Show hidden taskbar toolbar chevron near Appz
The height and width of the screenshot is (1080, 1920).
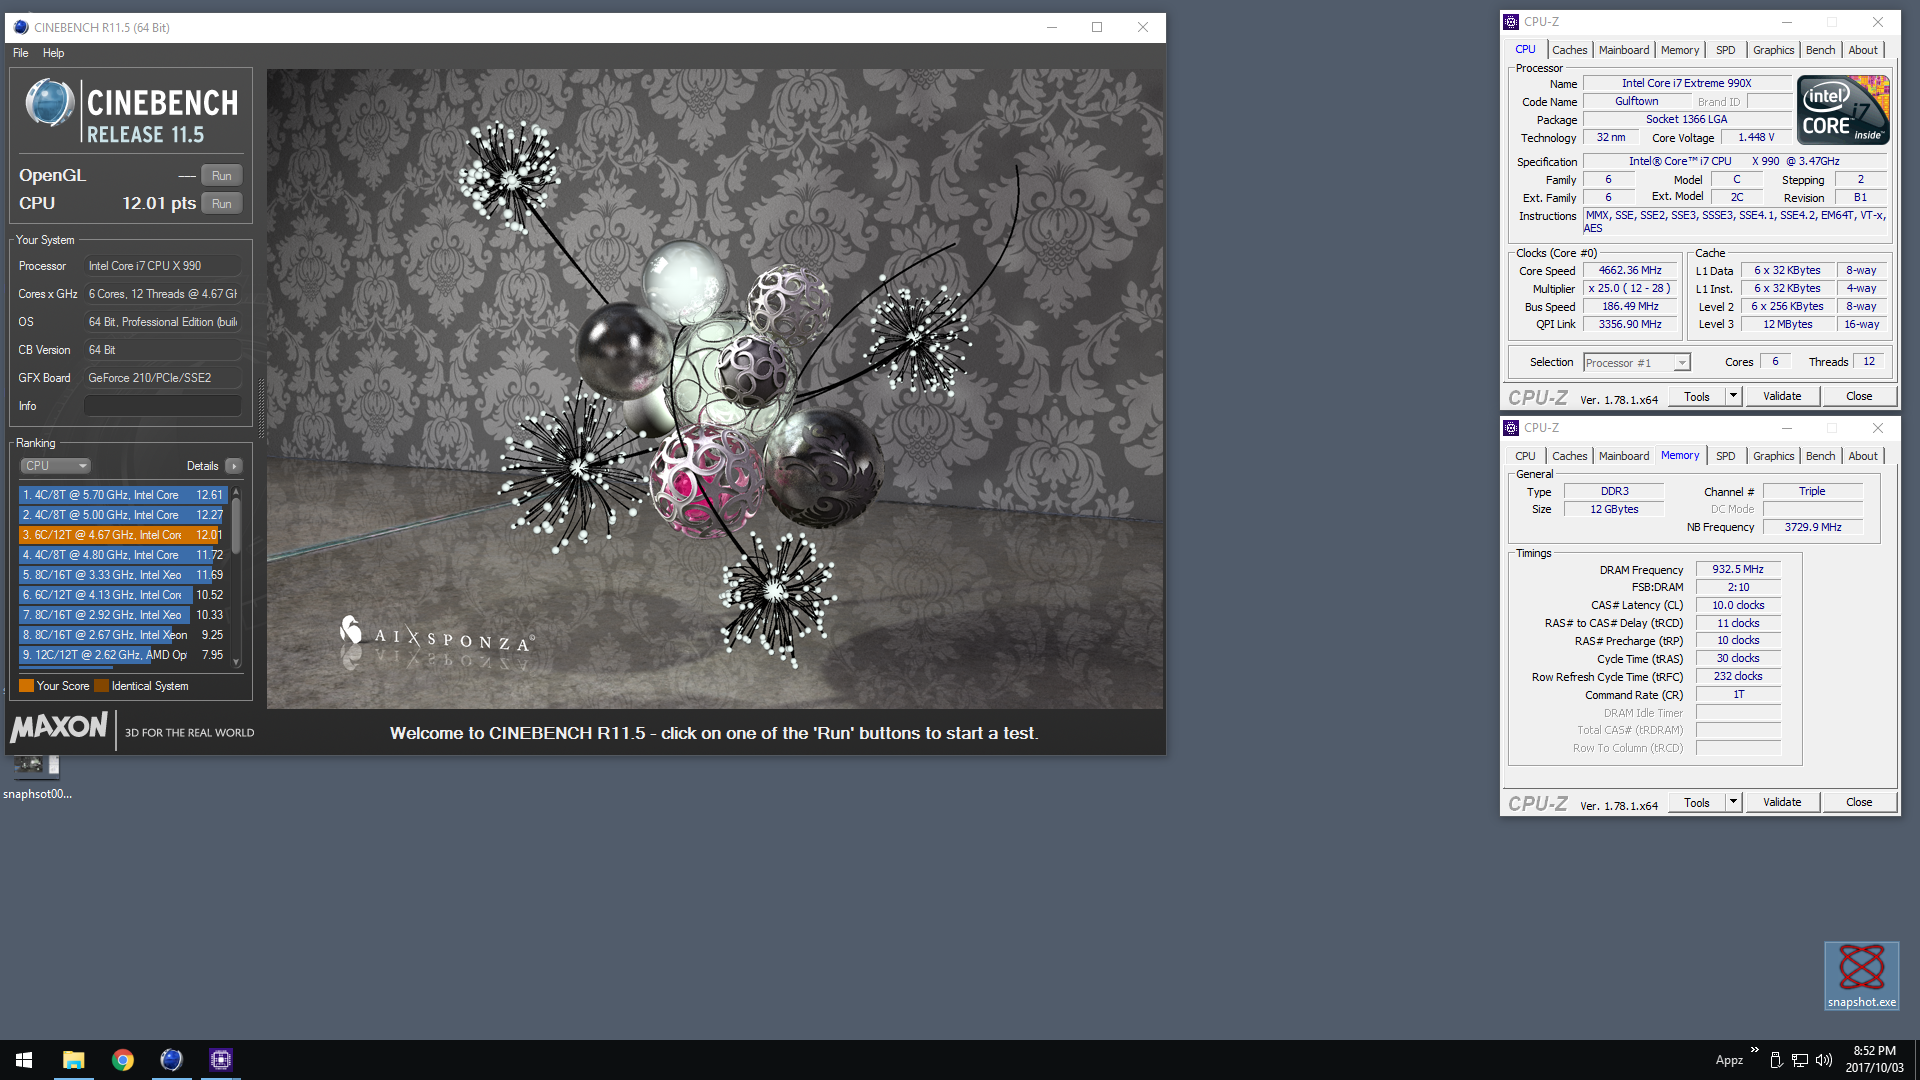pos(1754,1050)
